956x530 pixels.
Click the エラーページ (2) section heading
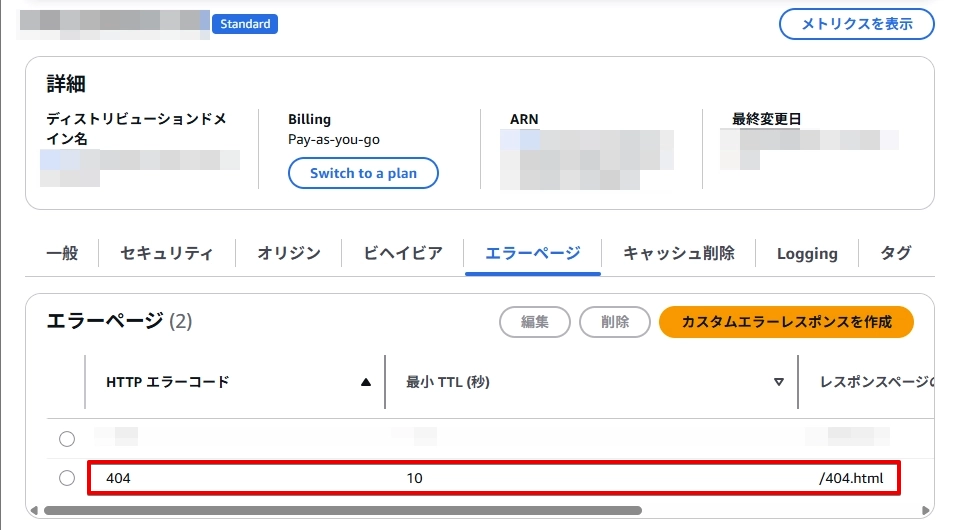(120, 321)
